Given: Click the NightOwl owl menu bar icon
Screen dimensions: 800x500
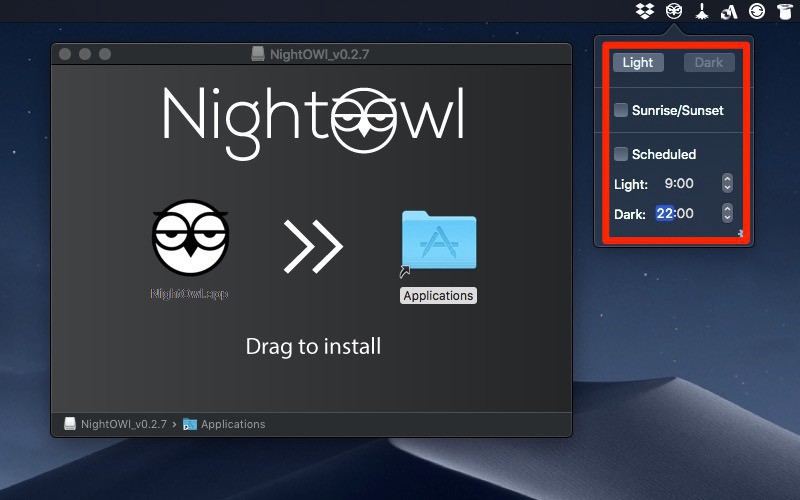Looking at the screenshot, I should pos(674,11).
